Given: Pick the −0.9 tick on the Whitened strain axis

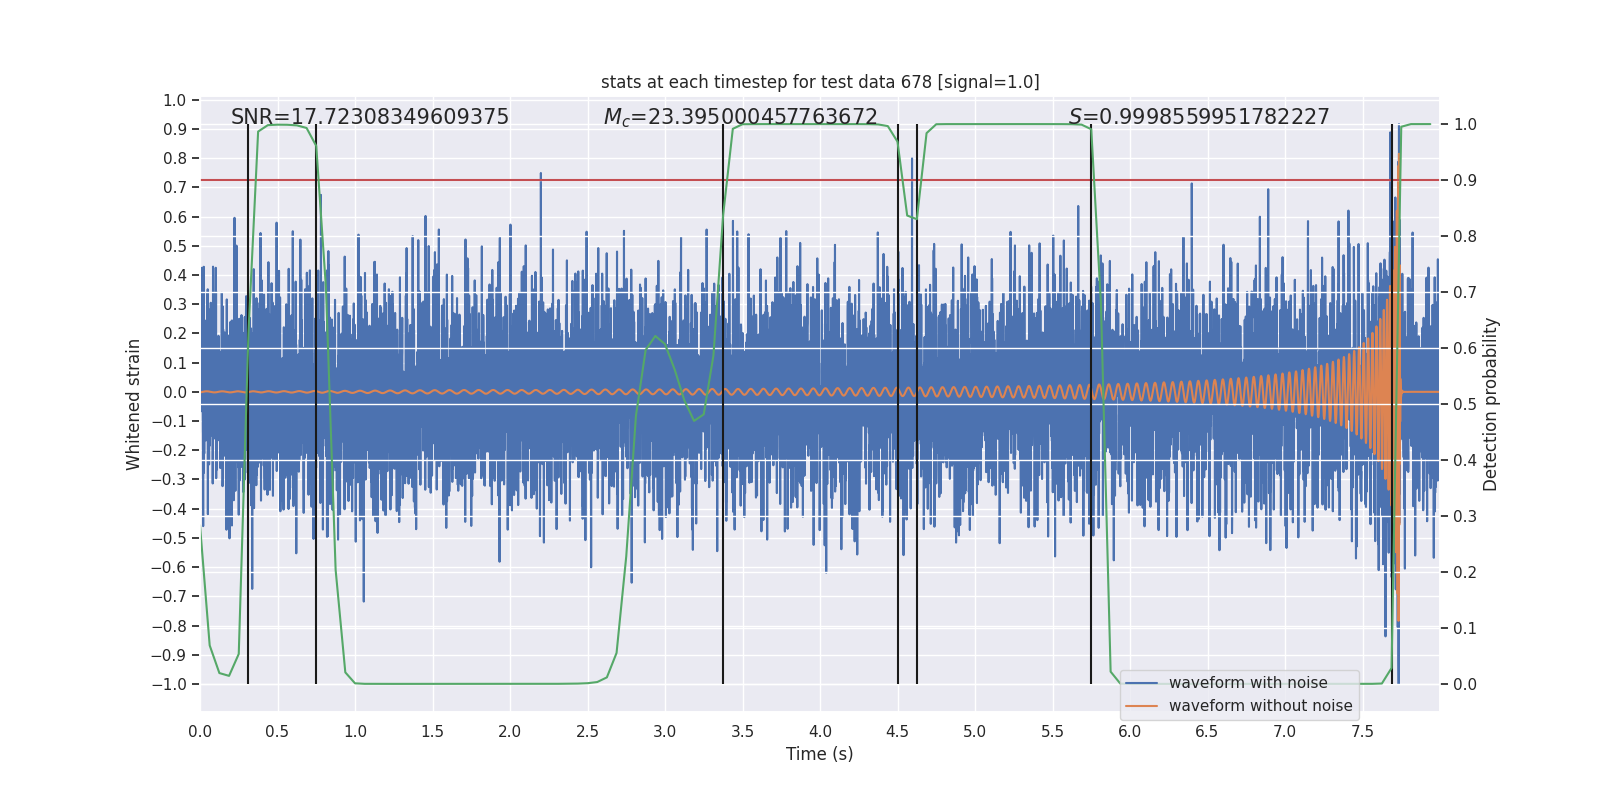Looking at the screenshot, I should tap(169, 655).
